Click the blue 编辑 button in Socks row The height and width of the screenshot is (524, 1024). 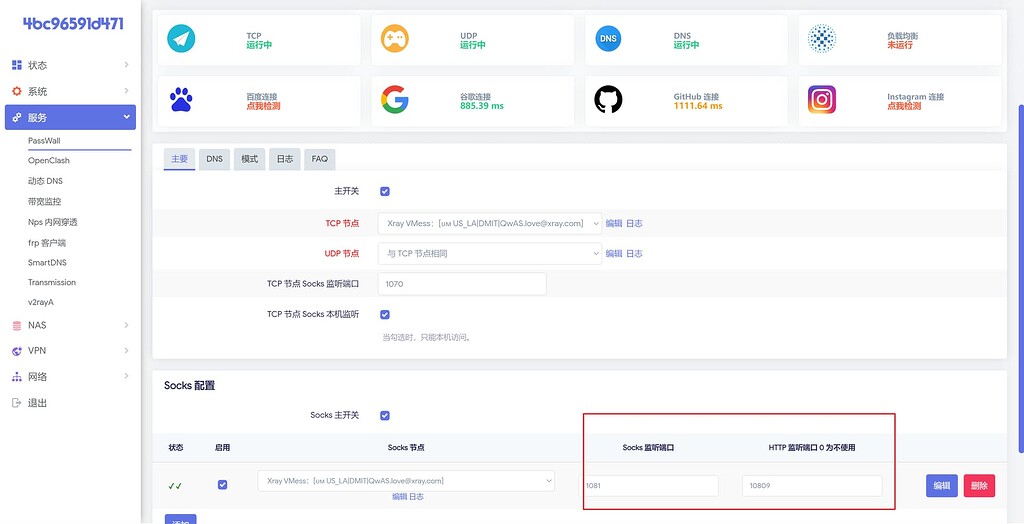pyautogui.click(x=942, y=485)
